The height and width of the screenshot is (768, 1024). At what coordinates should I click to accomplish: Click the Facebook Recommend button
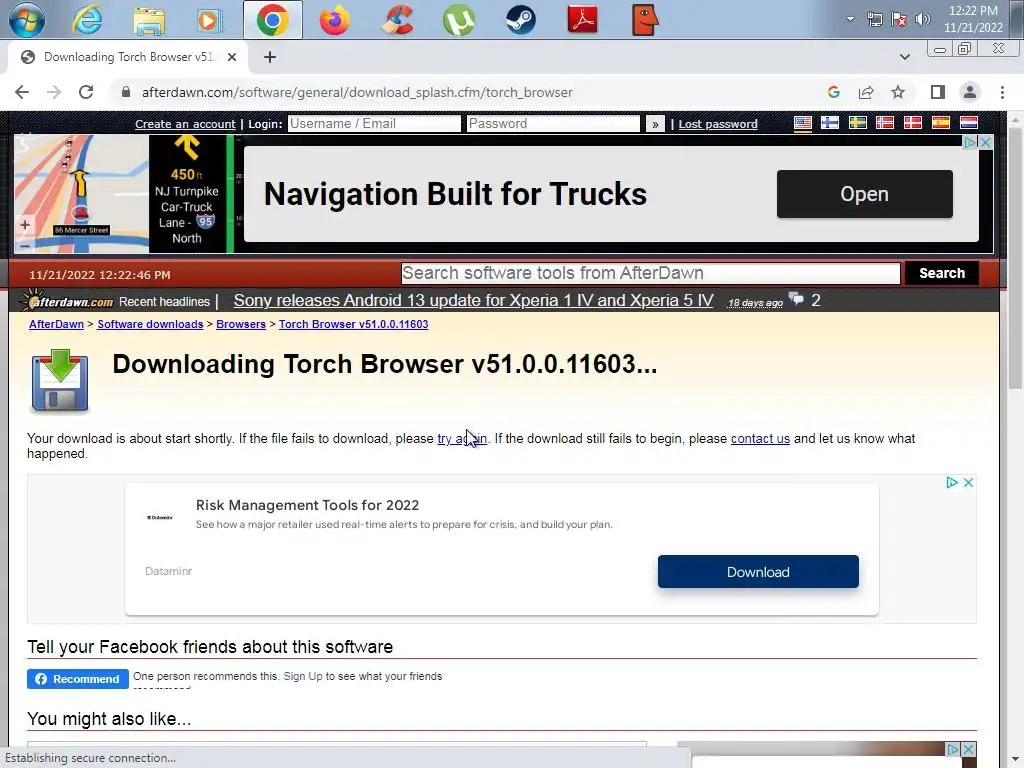click(78, 679)
